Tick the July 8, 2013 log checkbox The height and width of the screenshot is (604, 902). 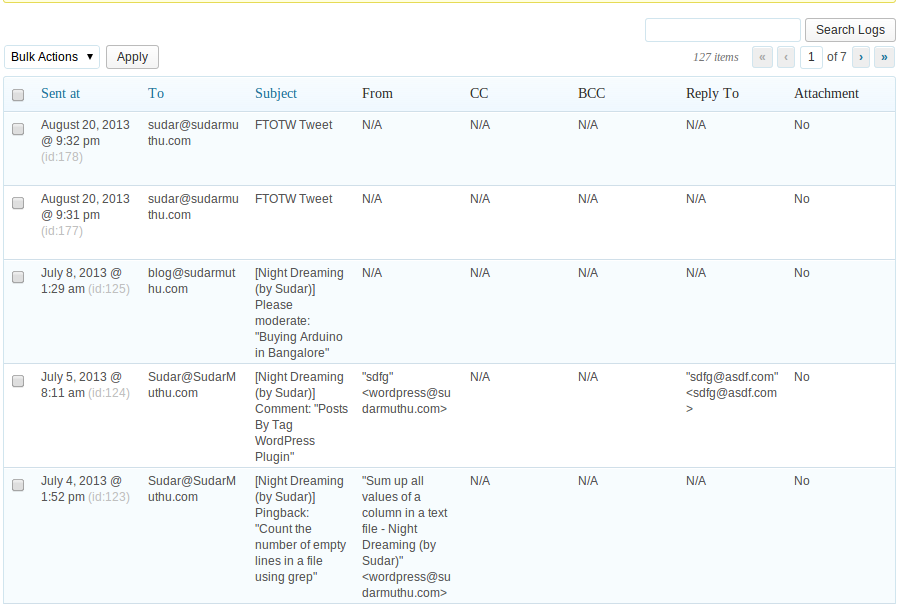click(x=18, y=277)
